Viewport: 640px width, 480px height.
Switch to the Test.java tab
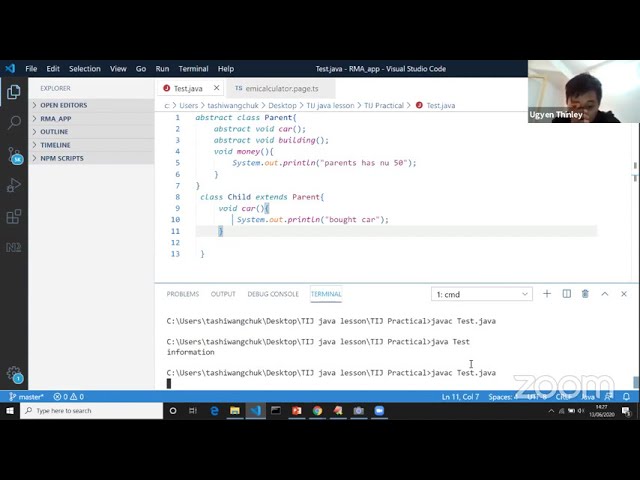click(188, 88)
